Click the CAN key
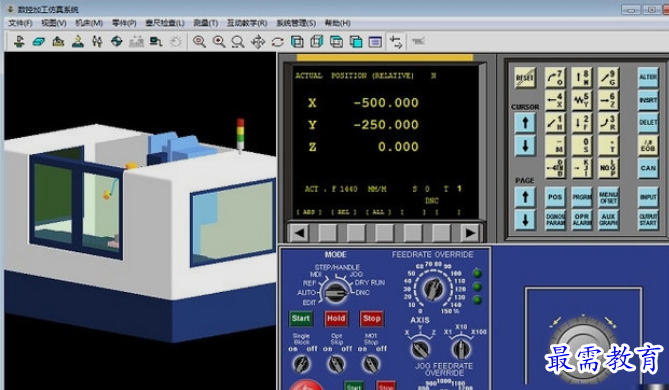Screen dimensions: 669x390 [648, 168]
